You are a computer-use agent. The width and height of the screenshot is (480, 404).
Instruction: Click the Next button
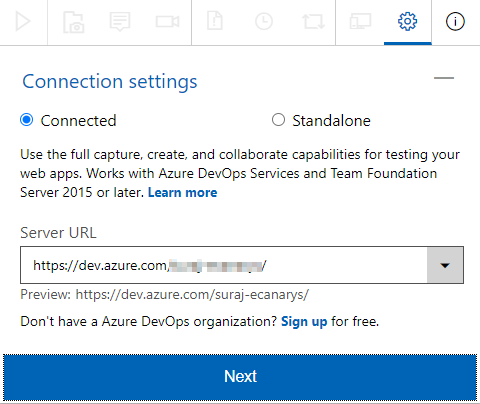pyautogui.click(x=240, y=377)
